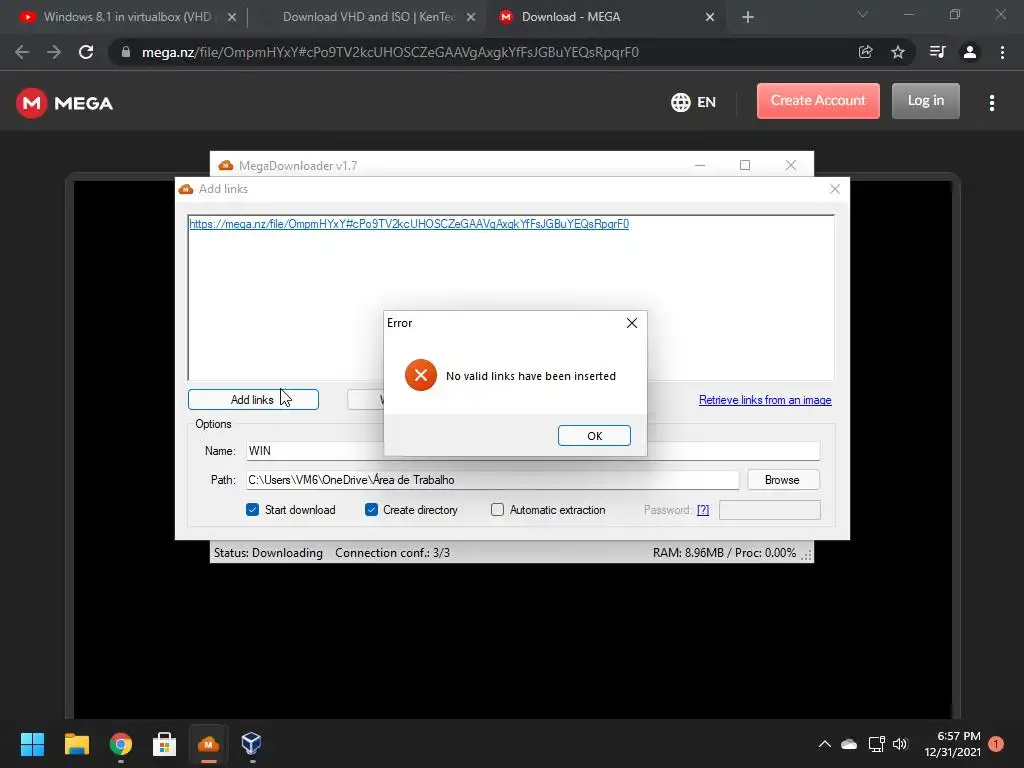Screen dimensions: 1024x768
Task: Bookmark this page with the star
Action: (898, 52)
